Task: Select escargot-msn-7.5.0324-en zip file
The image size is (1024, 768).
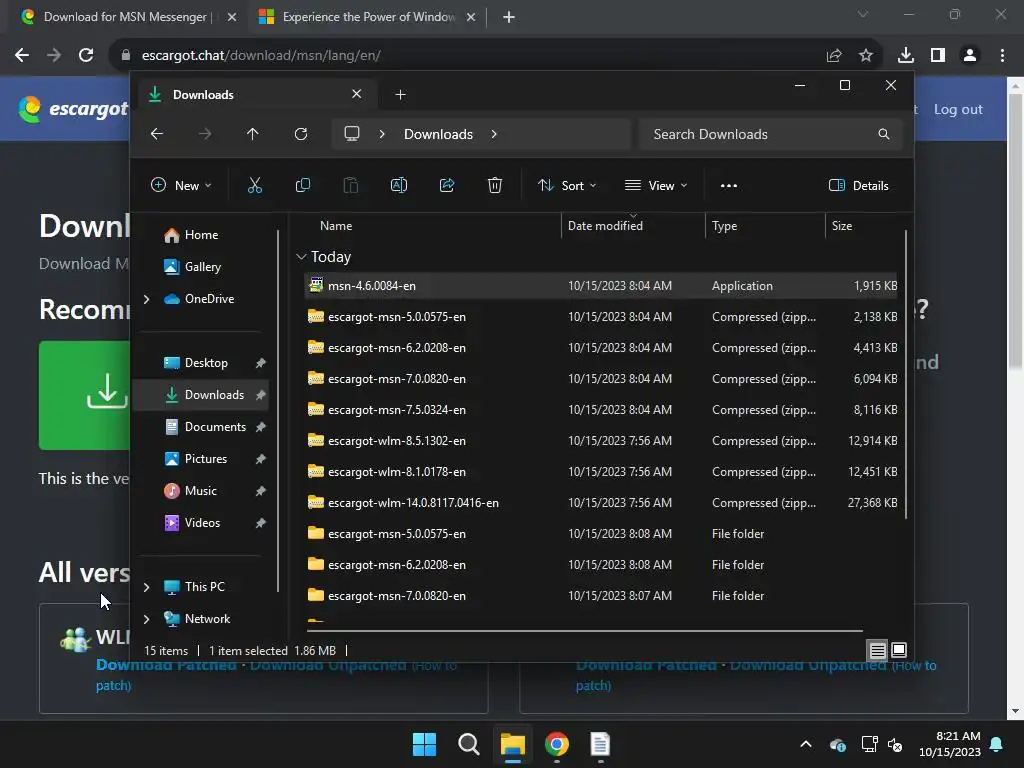Action: pyautogui.click(x=601, y=410)
